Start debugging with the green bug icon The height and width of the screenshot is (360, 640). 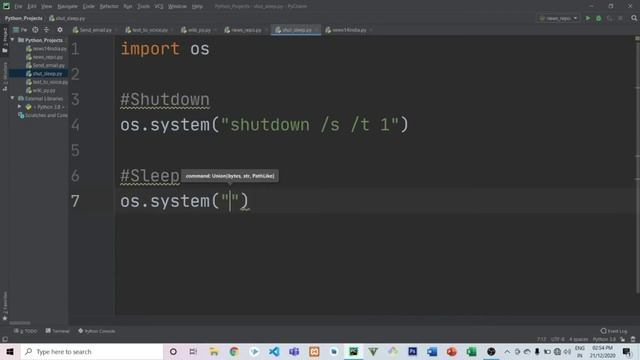click(598, 18)
